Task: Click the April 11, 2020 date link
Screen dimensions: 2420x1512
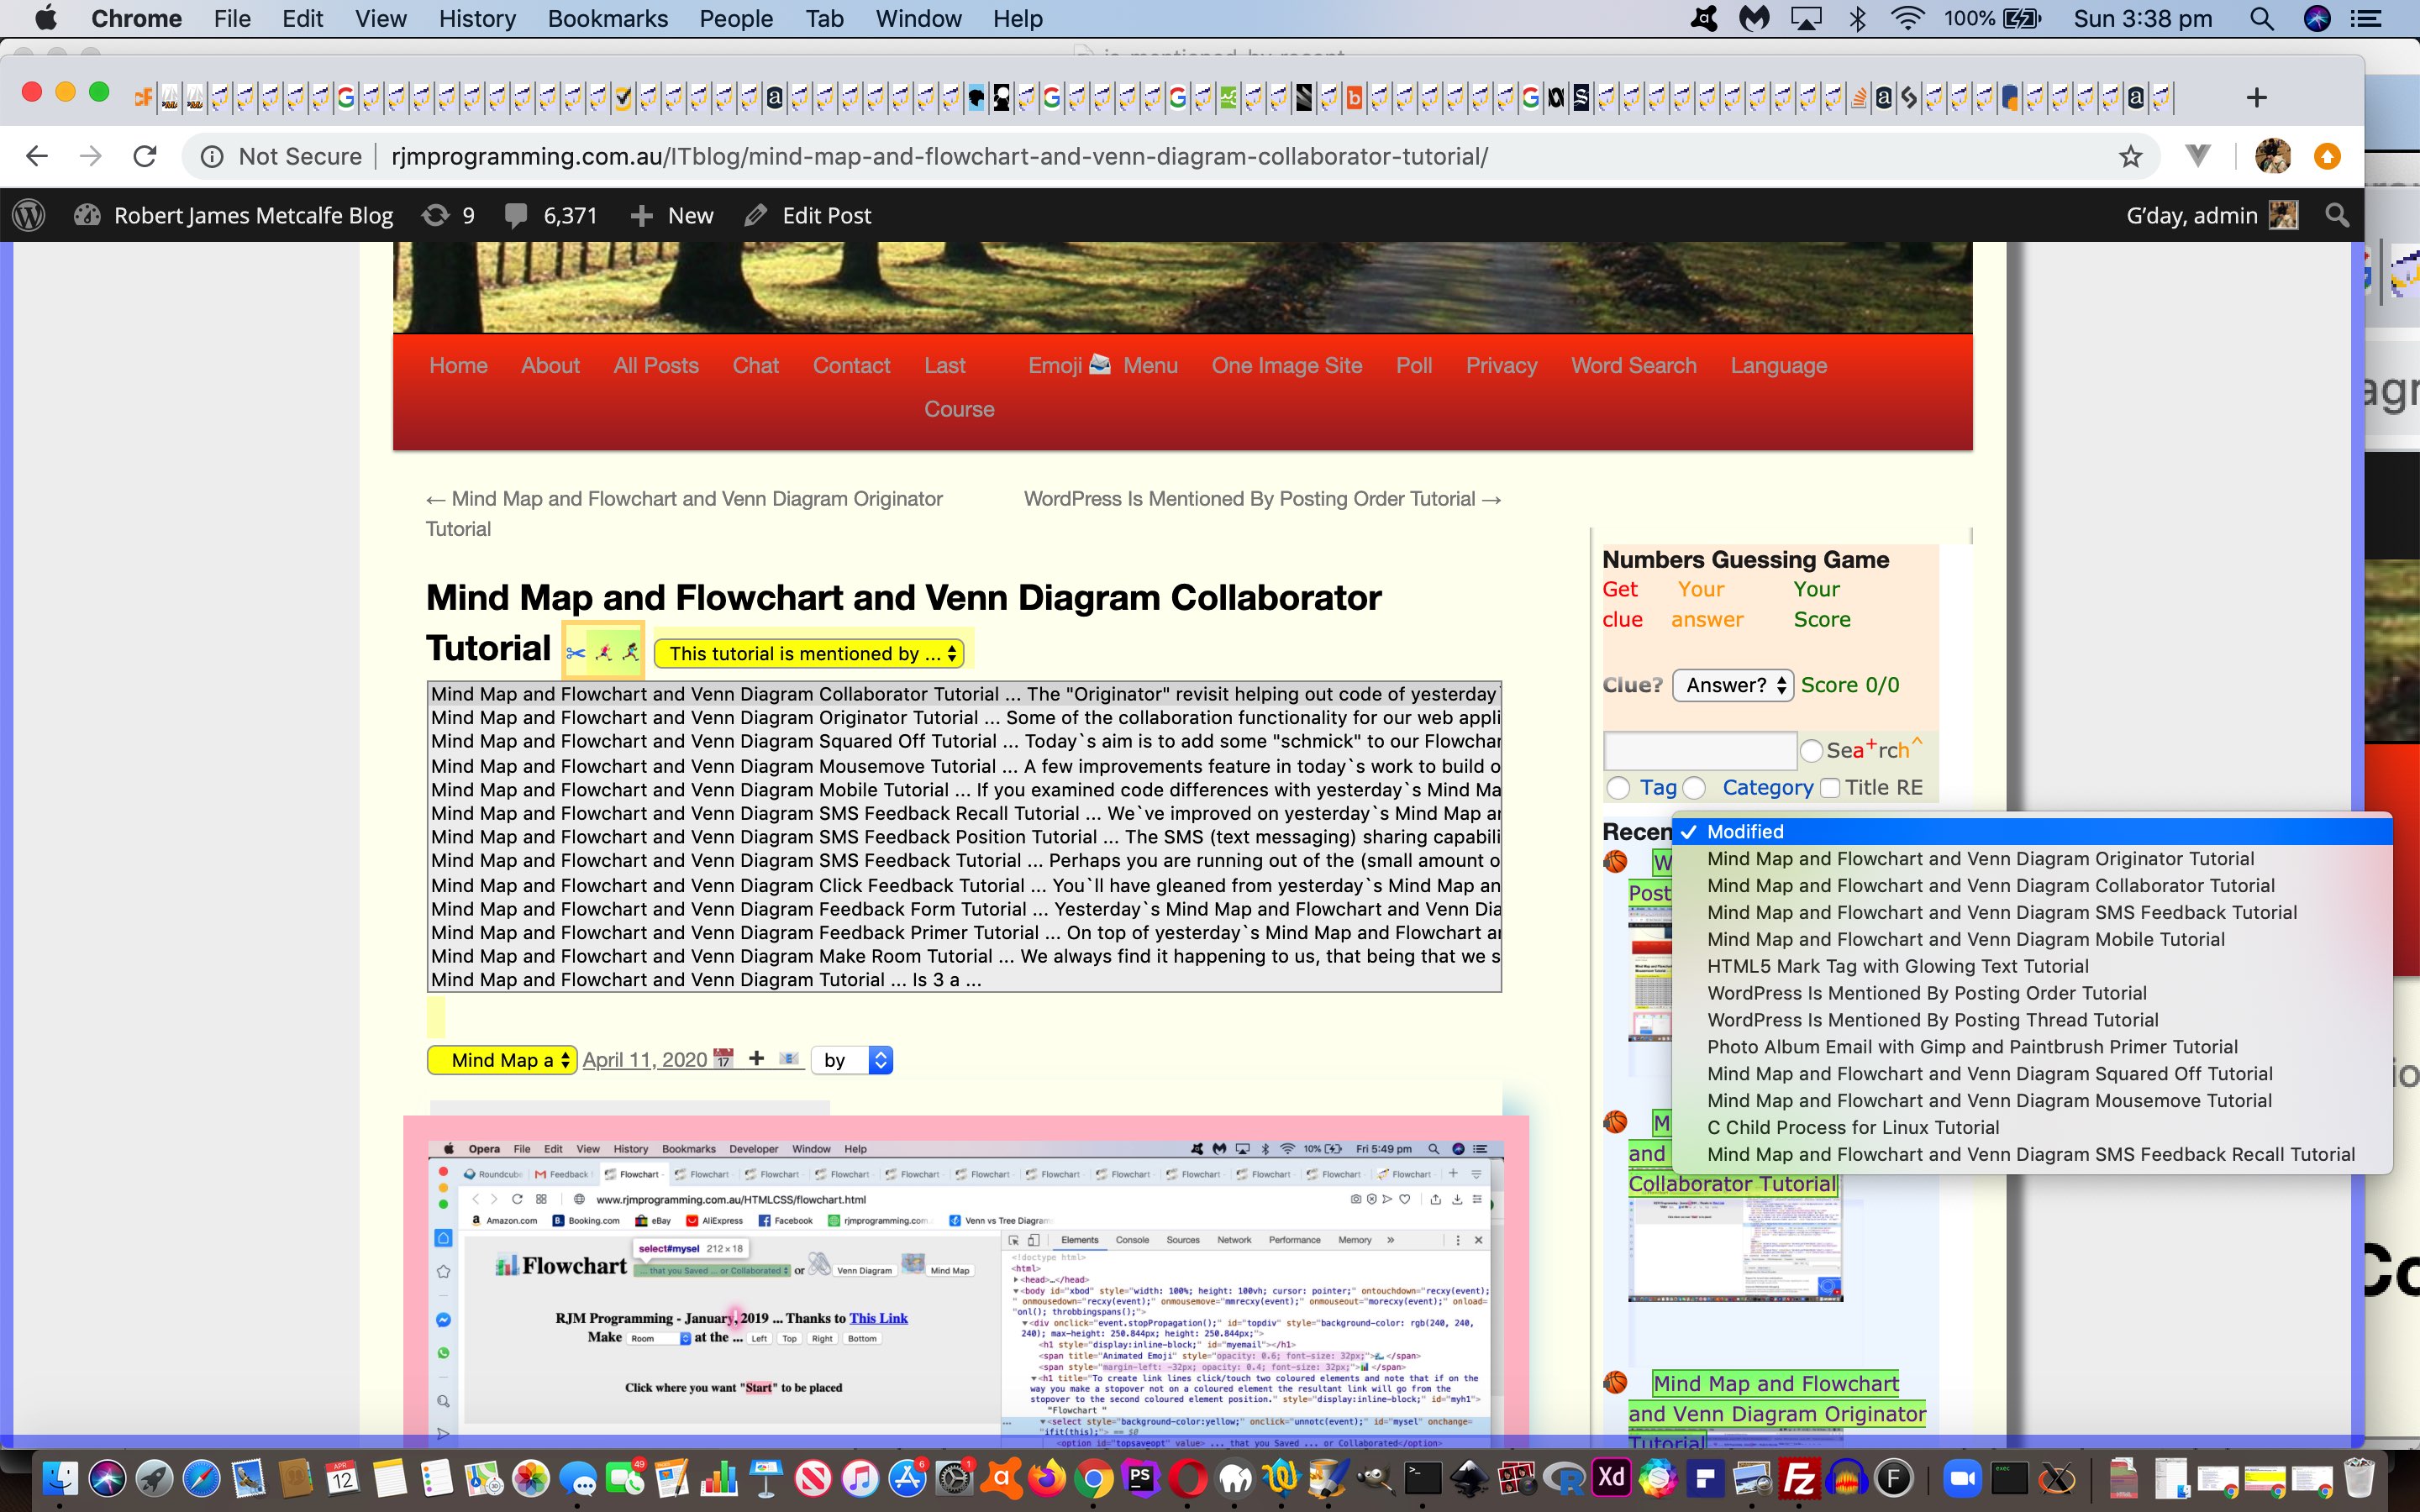Action: [x=645, y=1060]
